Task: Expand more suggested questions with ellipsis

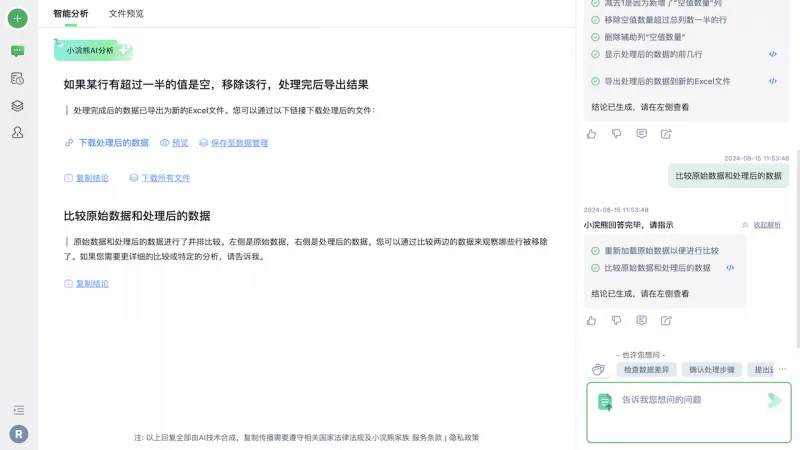Action: coord(782,369)
